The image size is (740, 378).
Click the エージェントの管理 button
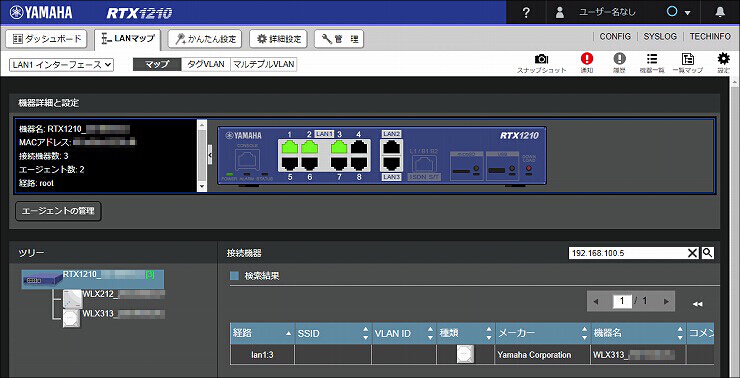point(59,211)
